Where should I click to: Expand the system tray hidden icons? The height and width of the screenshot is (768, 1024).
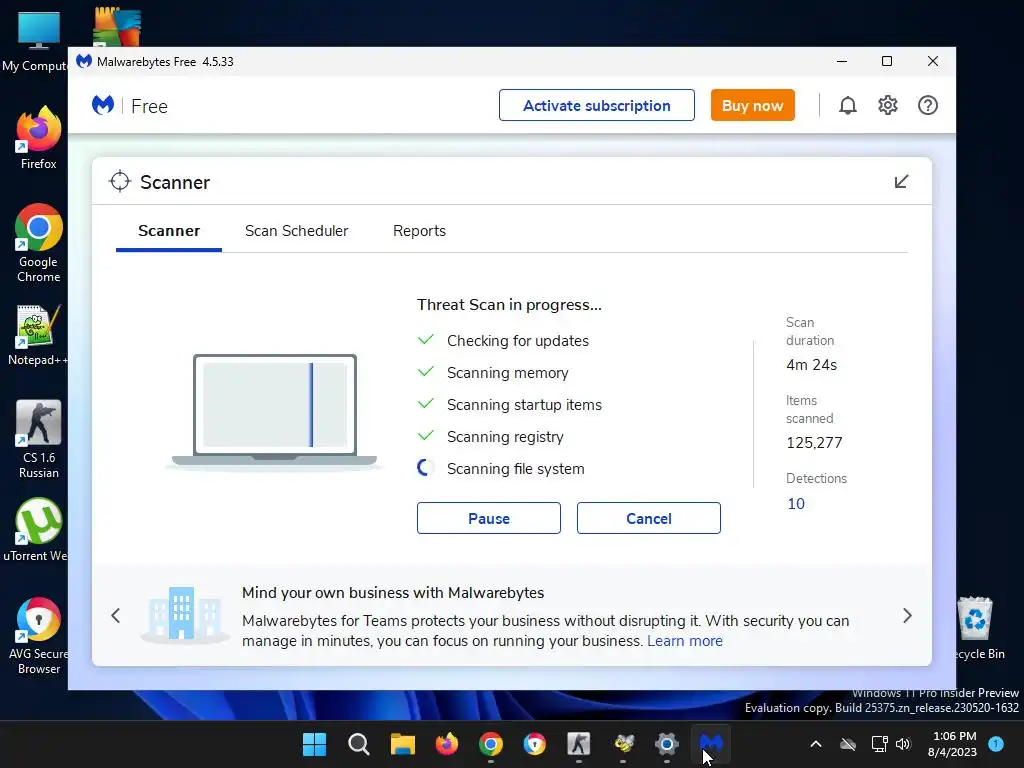click(x=816, y=744)
